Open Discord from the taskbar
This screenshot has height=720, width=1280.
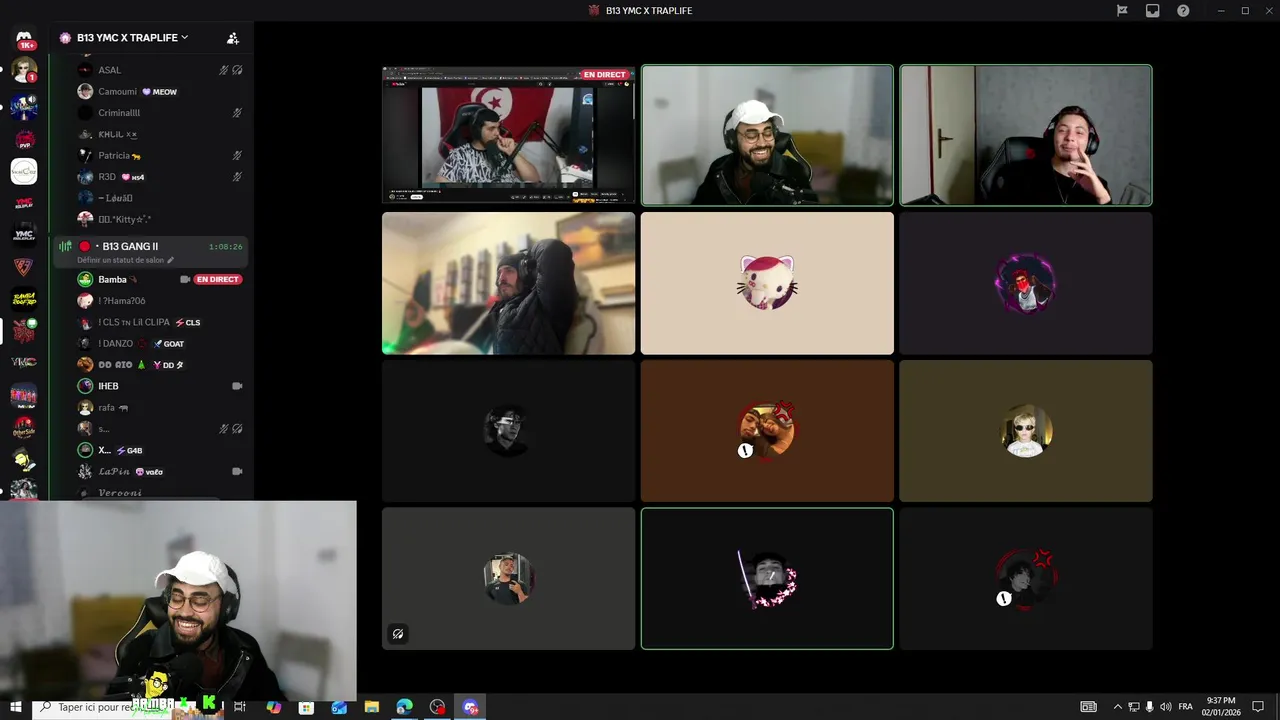click(470, 707)
